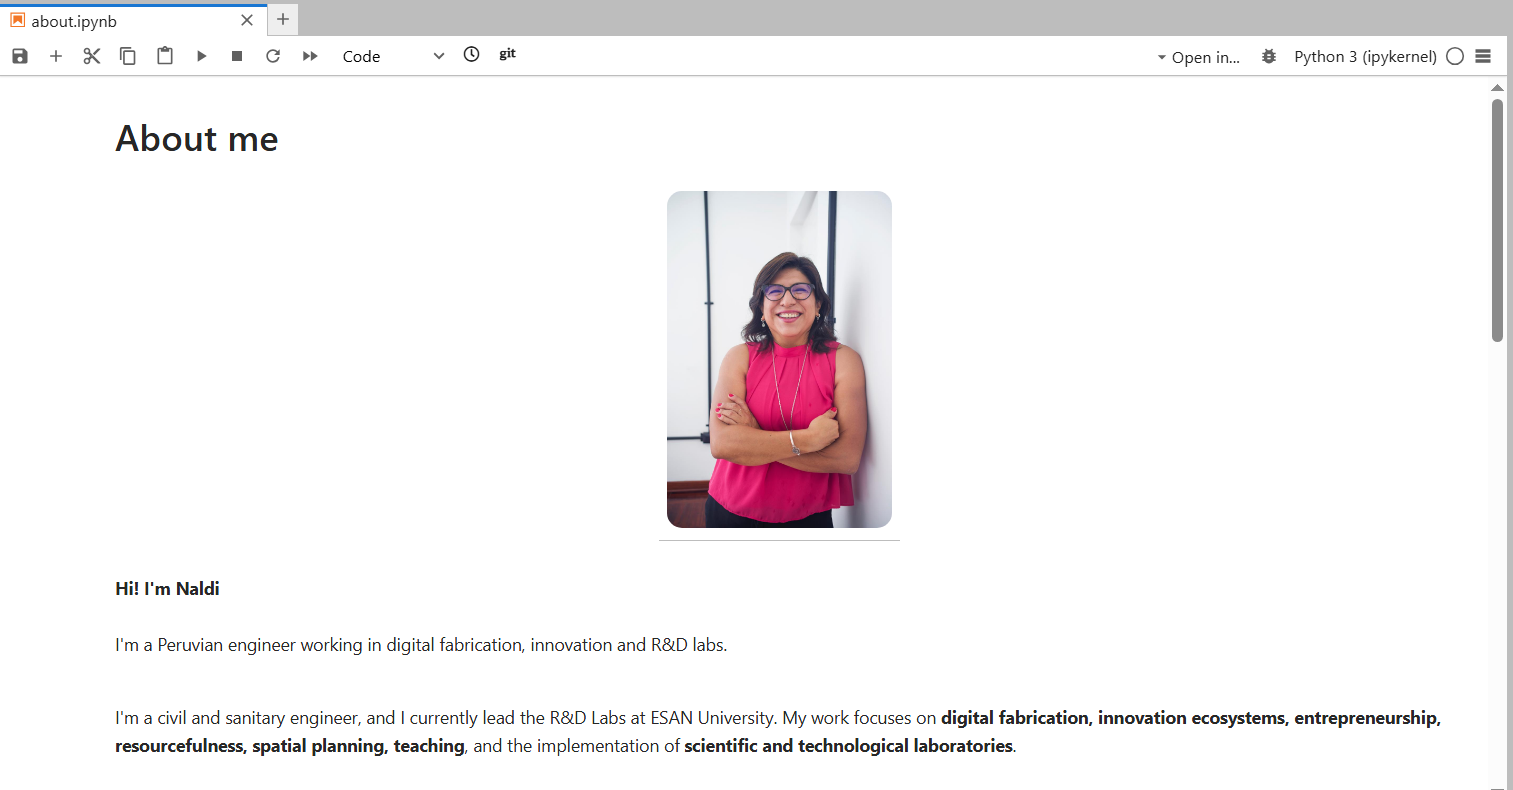Open the cell type dropdown showing Code
Screen dimensions: 1513x790
(x=392, y=56)
